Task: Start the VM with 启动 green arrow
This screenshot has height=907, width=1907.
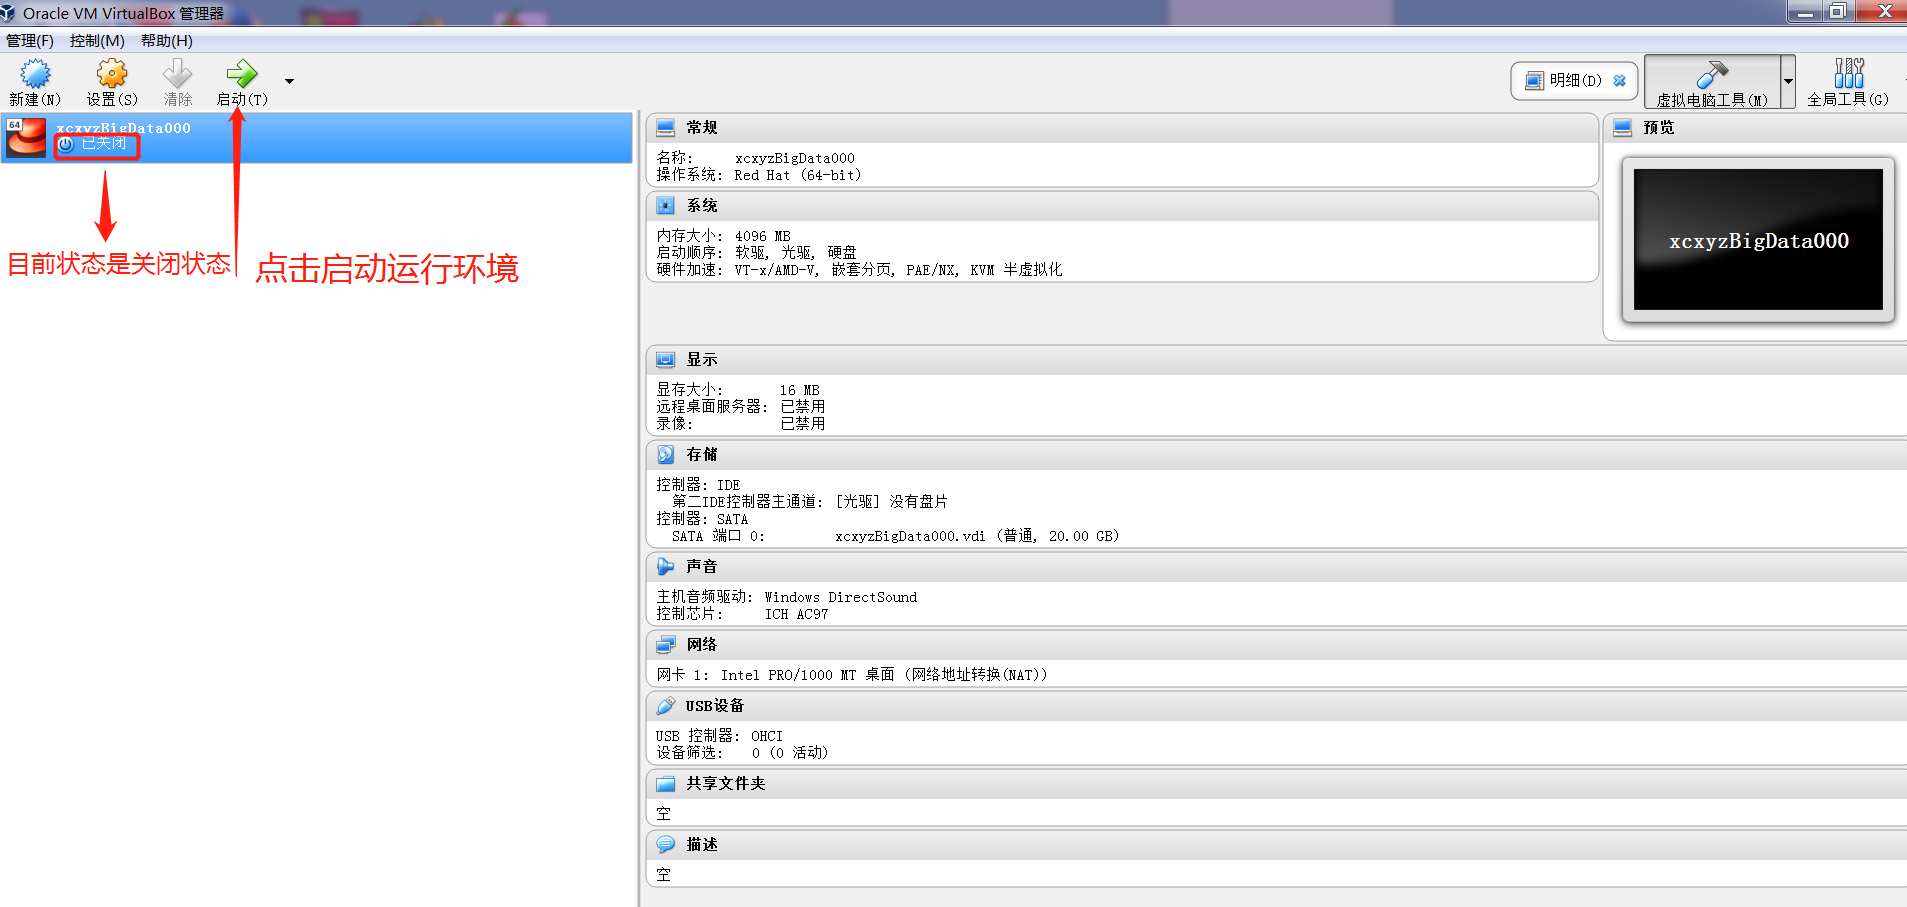Action: point(242,74)
